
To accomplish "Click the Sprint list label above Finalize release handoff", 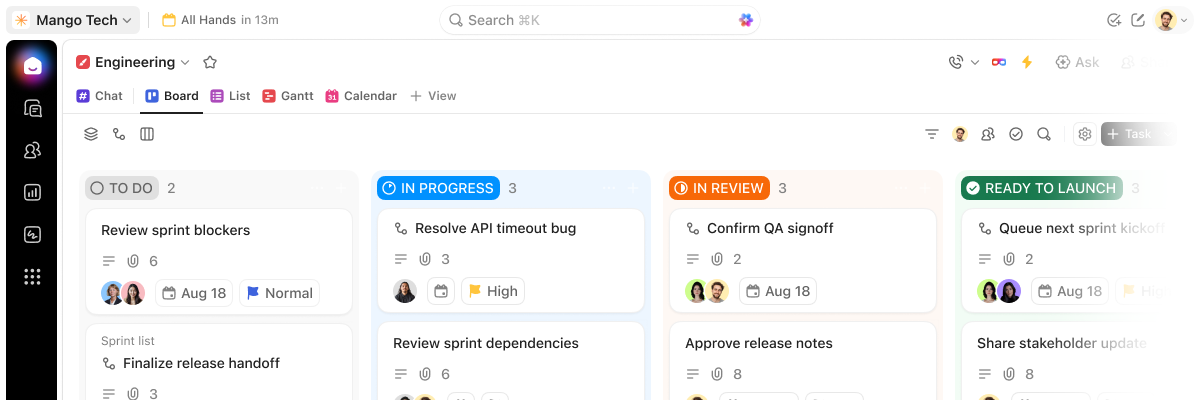I will click(x=128, y=341).
